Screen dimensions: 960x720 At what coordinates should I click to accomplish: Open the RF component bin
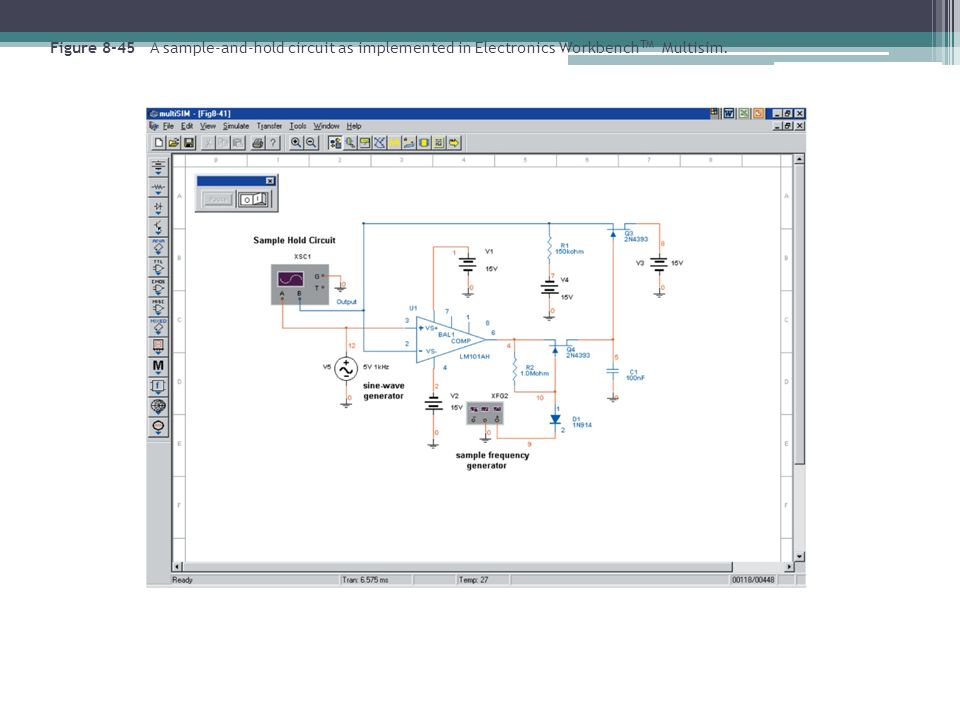pyautogui.click(x=158, y=407)
